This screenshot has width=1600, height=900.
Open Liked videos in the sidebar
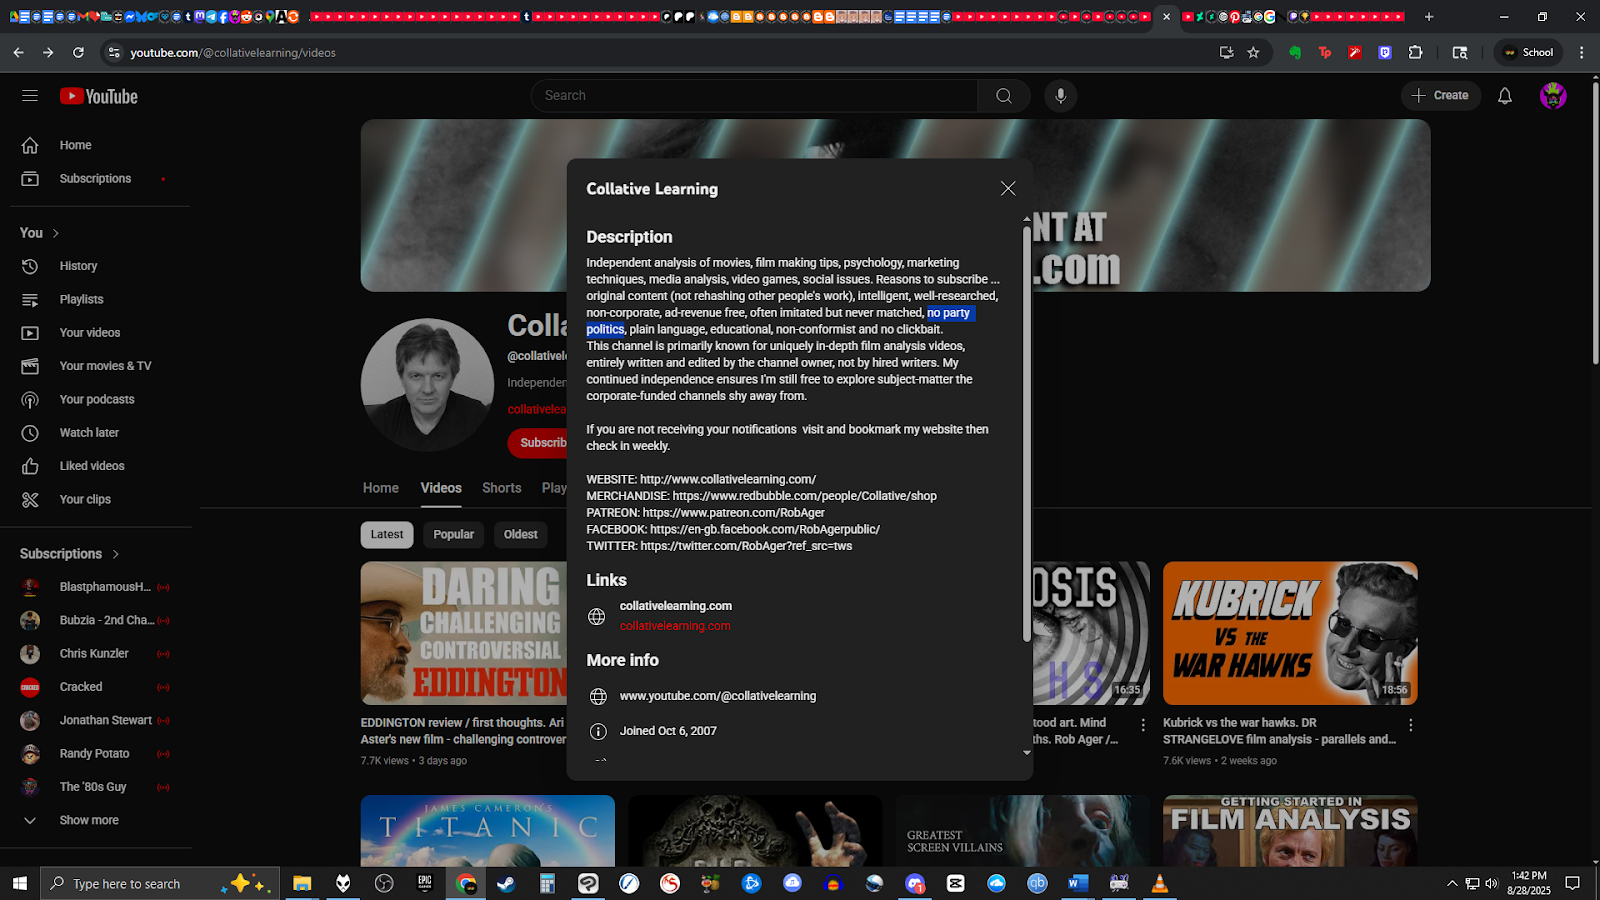point(92,466)
